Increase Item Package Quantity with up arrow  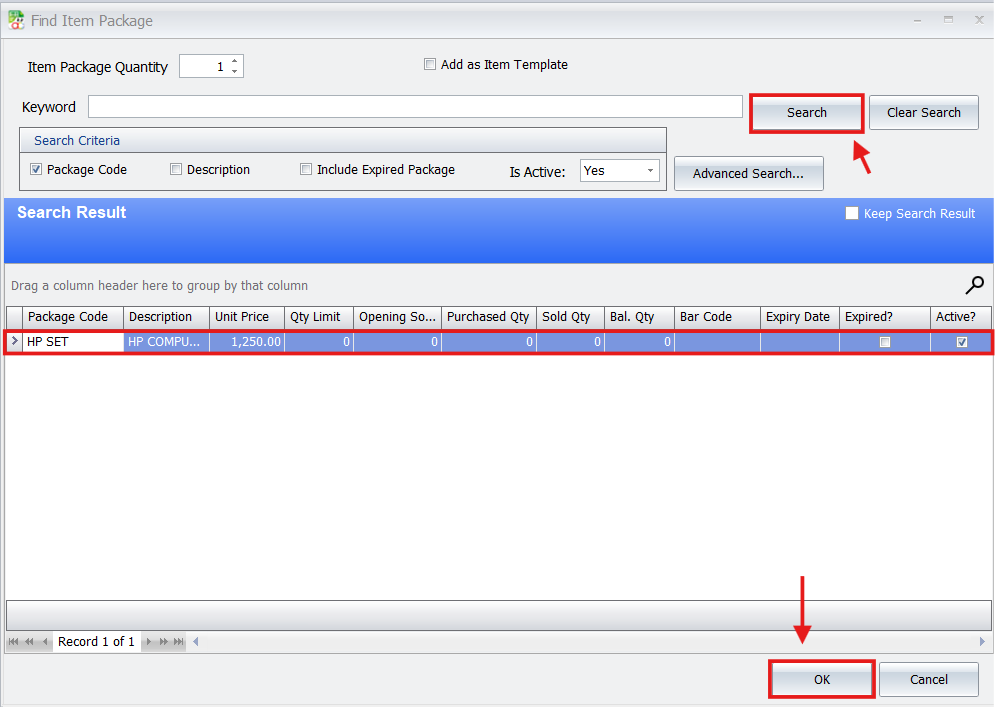pyautogui.click(x=234, y=62)
